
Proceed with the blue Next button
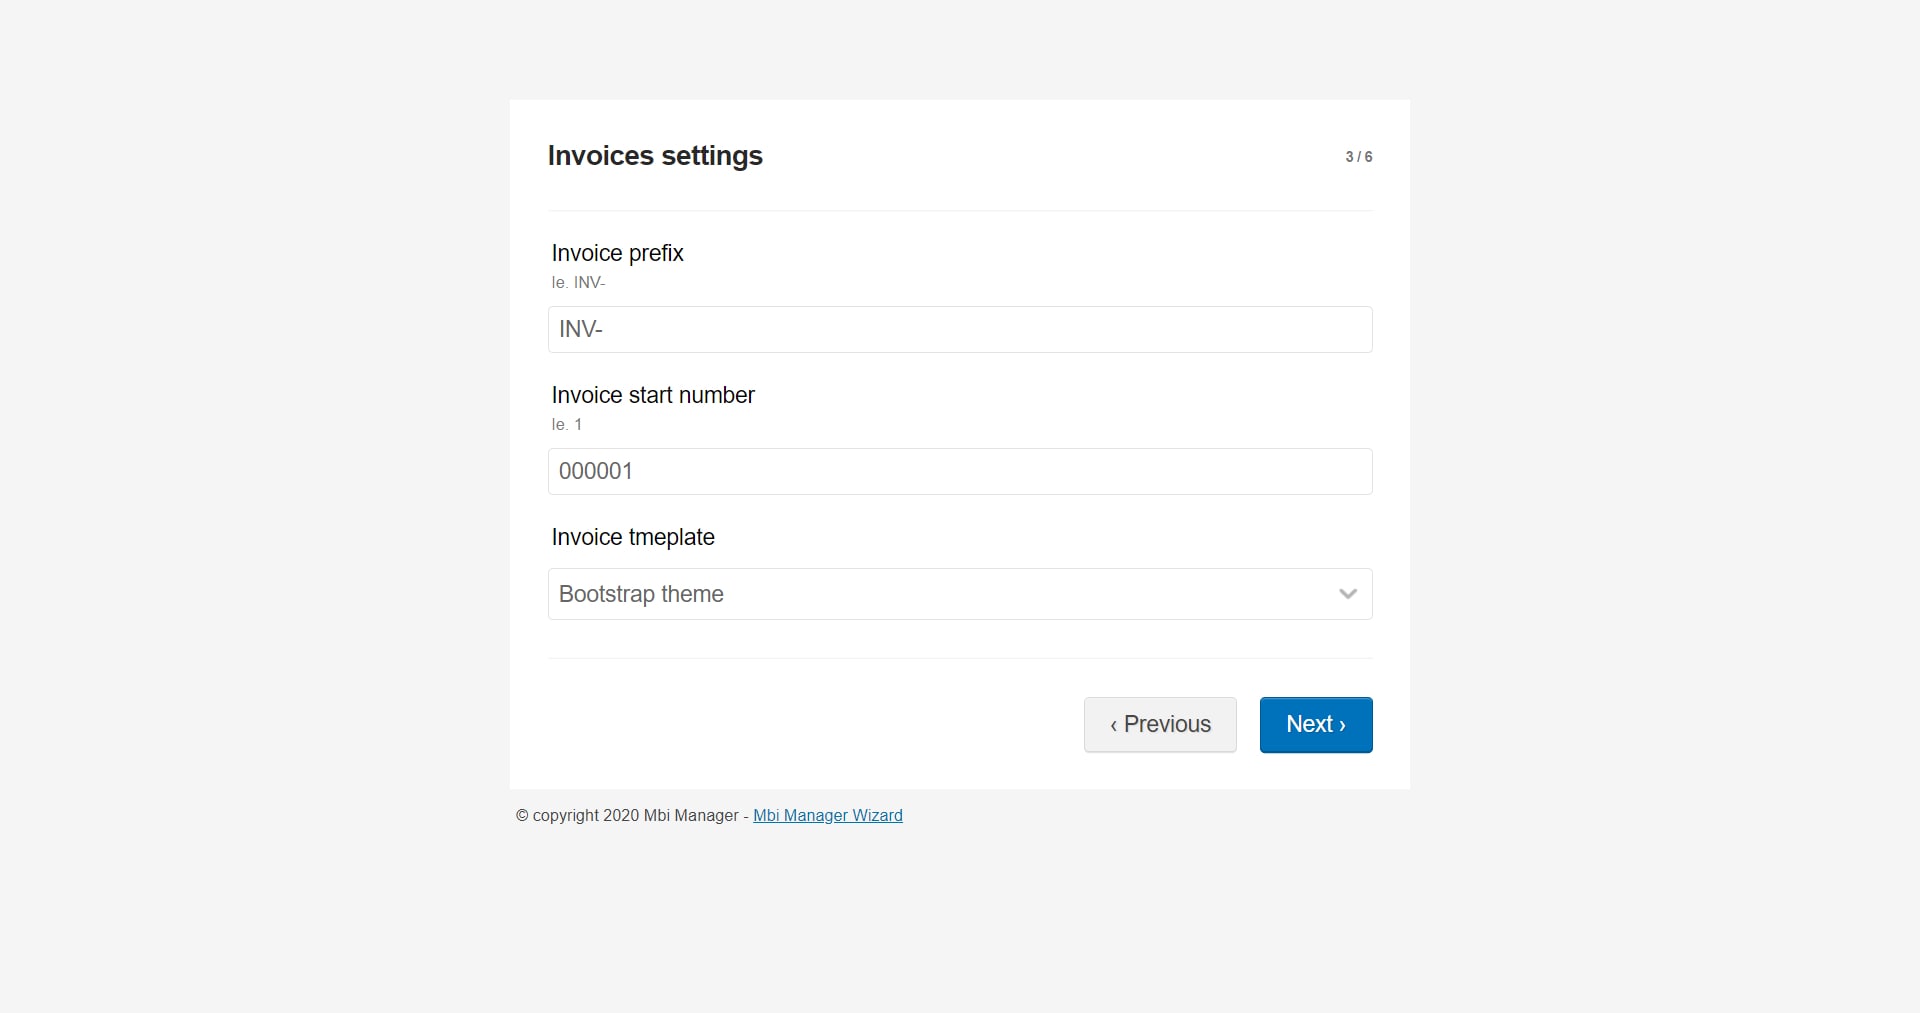(x=1315, y=724)
